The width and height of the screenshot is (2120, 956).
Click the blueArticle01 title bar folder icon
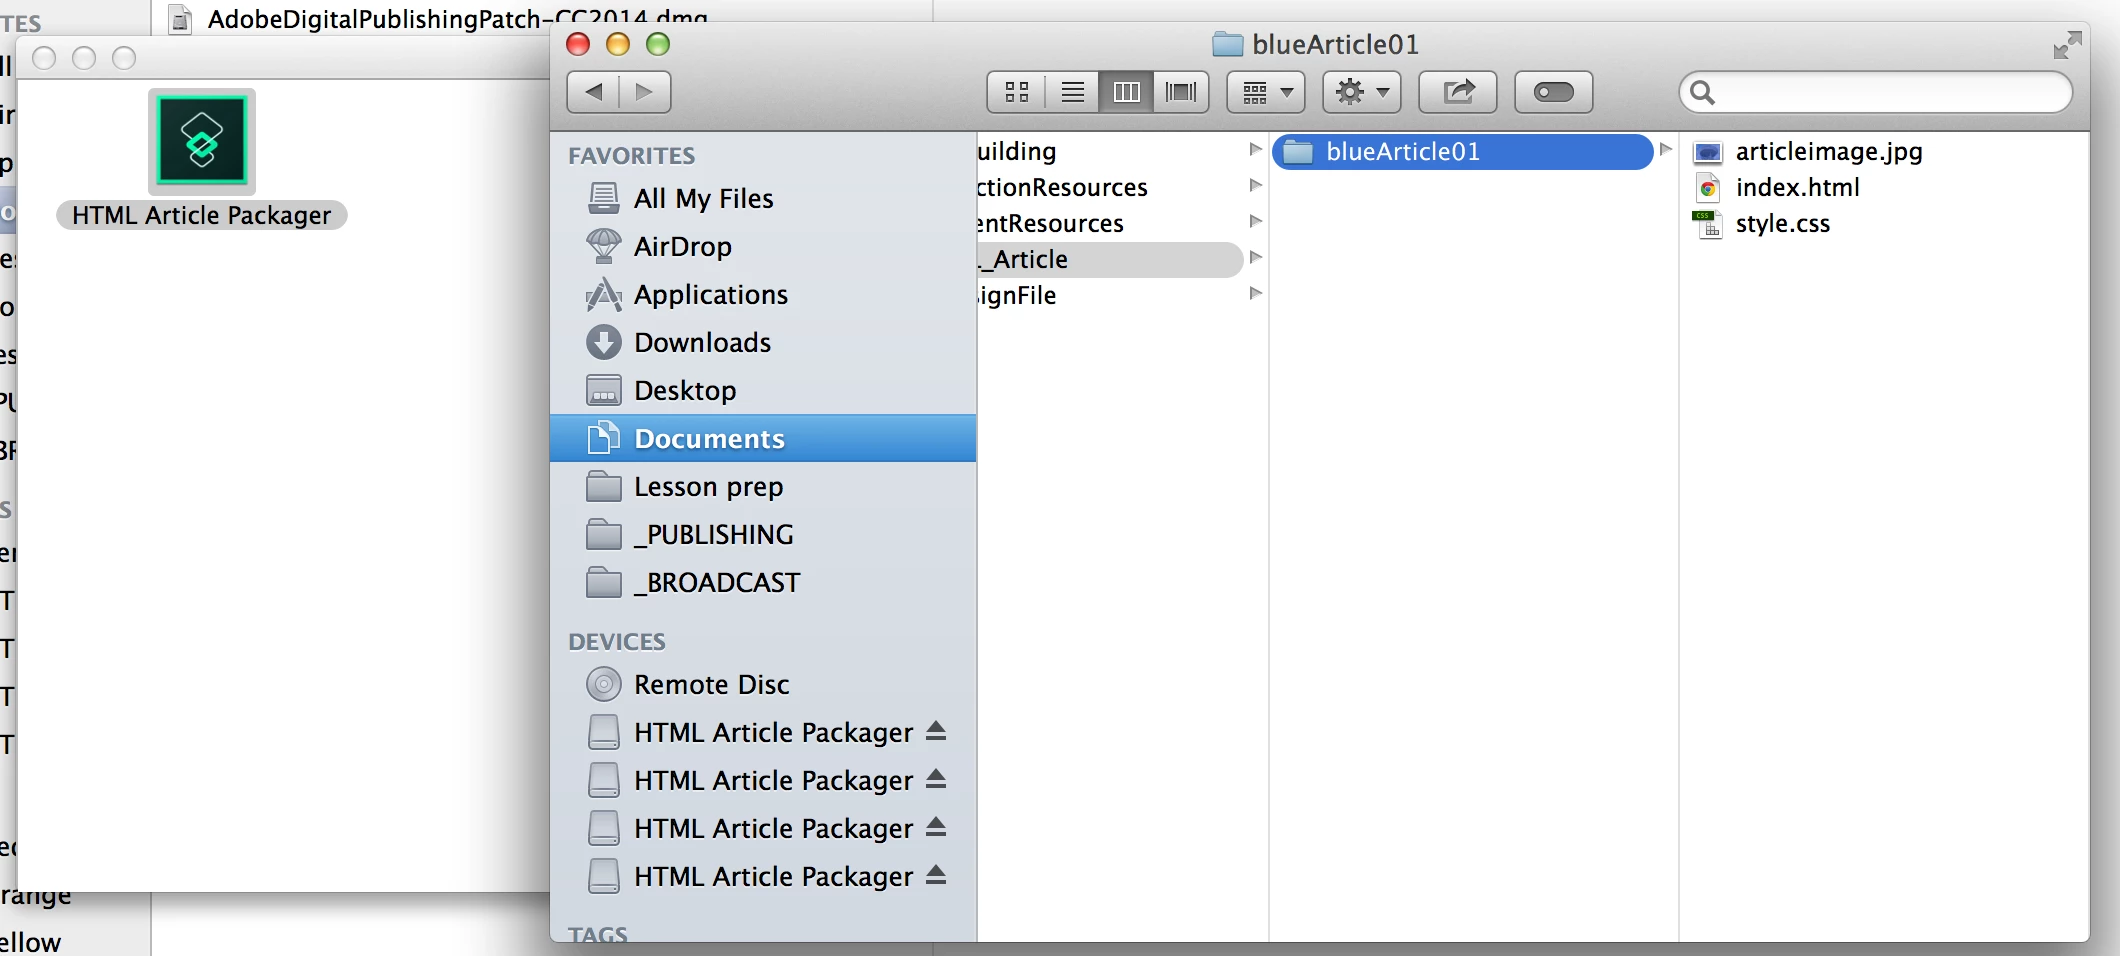[1227, 44]
